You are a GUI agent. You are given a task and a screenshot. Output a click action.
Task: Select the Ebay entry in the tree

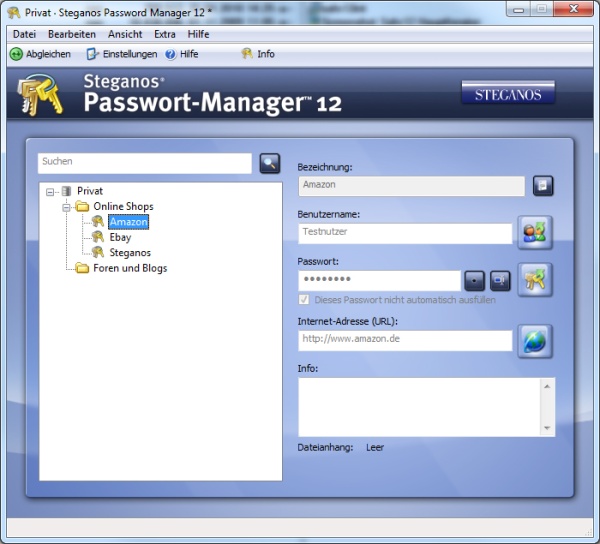pyautogui.click(x=120, y=237)
